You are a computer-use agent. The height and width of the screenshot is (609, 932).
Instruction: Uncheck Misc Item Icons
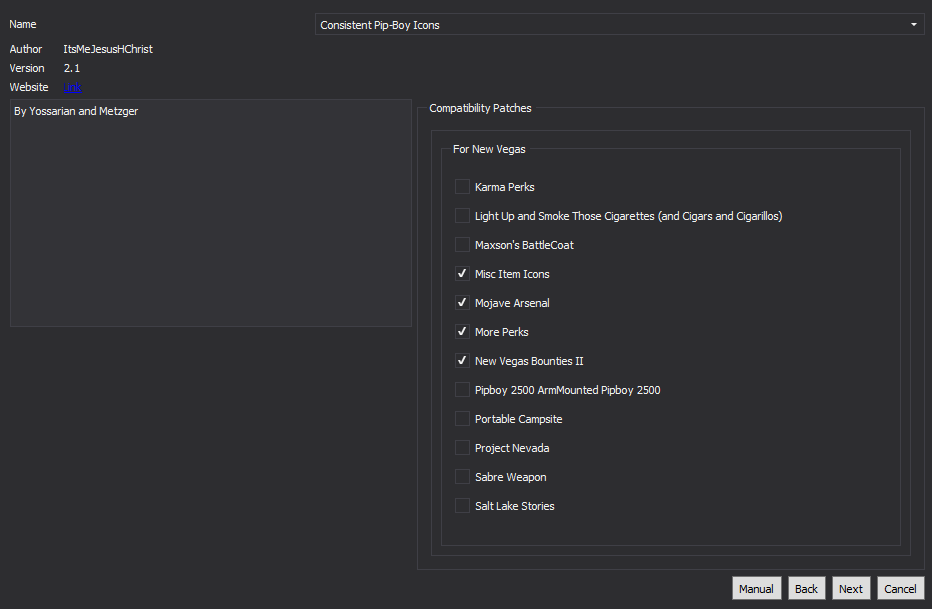462,274
